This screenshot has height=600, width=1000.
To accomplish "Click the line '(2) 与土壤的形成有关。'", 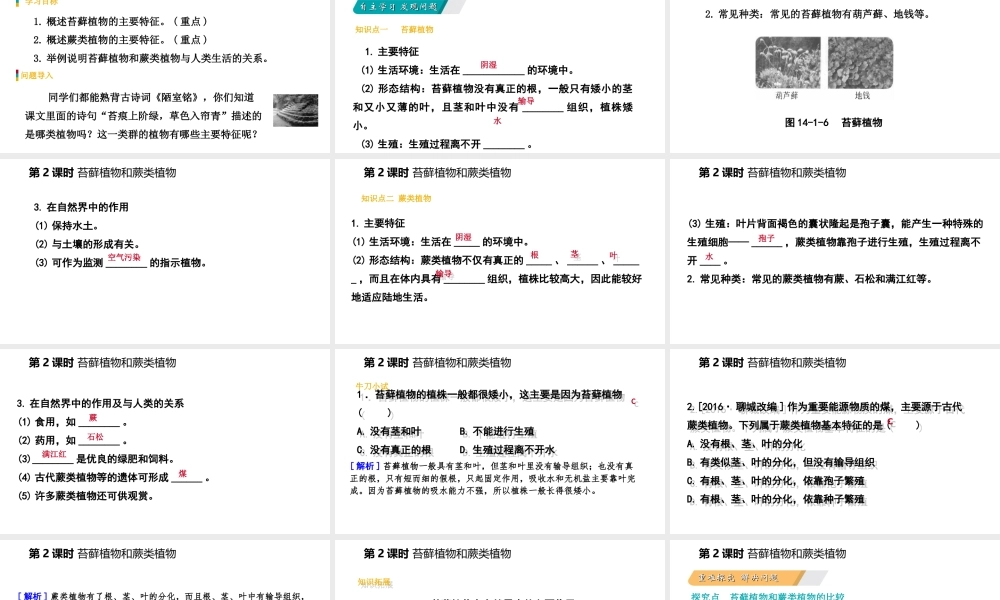I will tap(87, 244).
